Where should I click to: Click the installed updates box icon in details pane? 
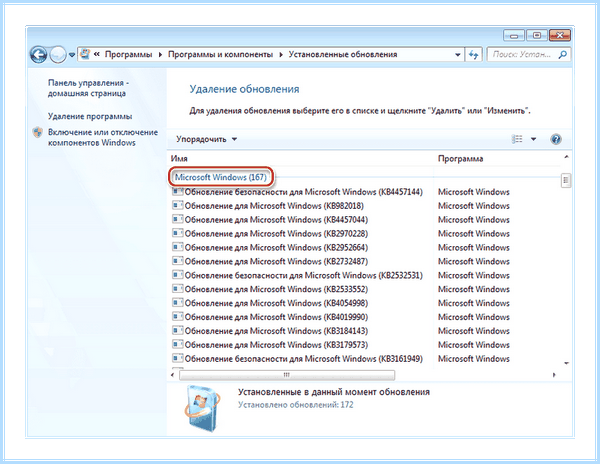click(x=202, y=409)
